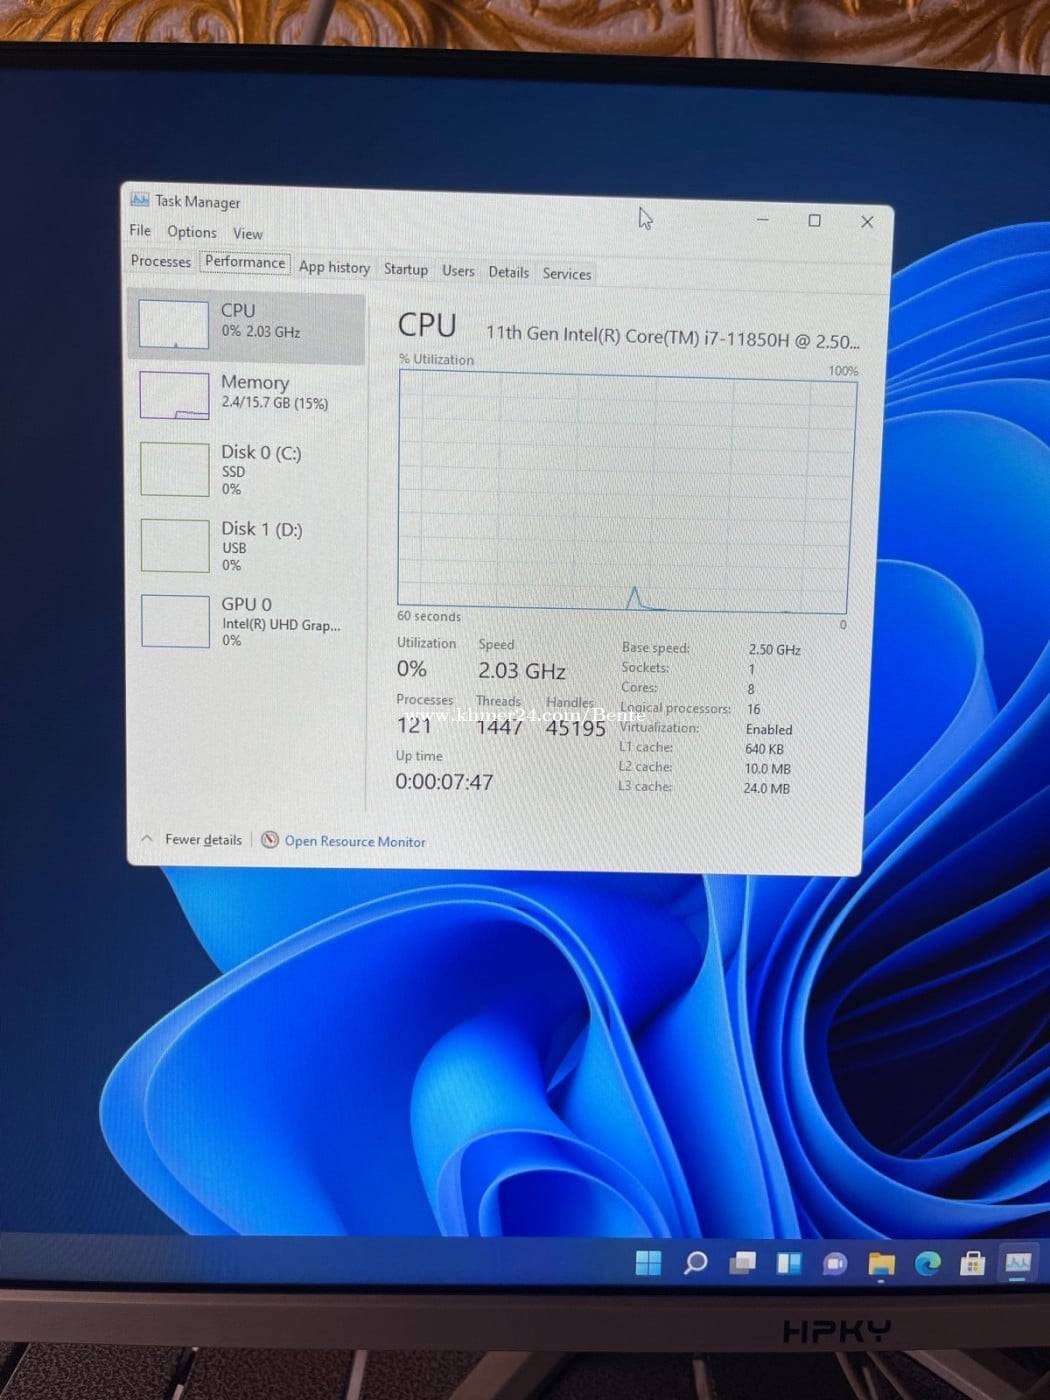1050x1400 pixels.
Task: Open taskbar Search
Action: (x=695, y=1263)
